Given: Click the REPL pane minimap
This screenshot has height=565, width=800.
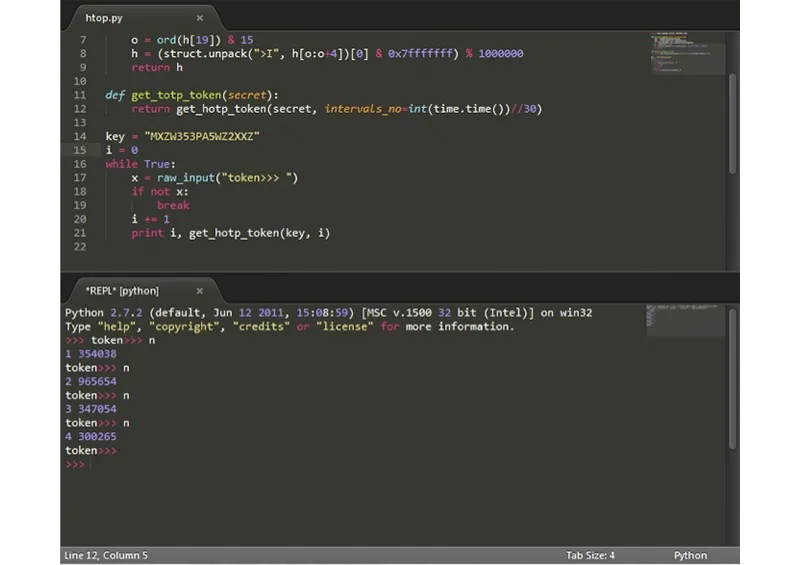Looking at the screenshot, I should (685, 320).
